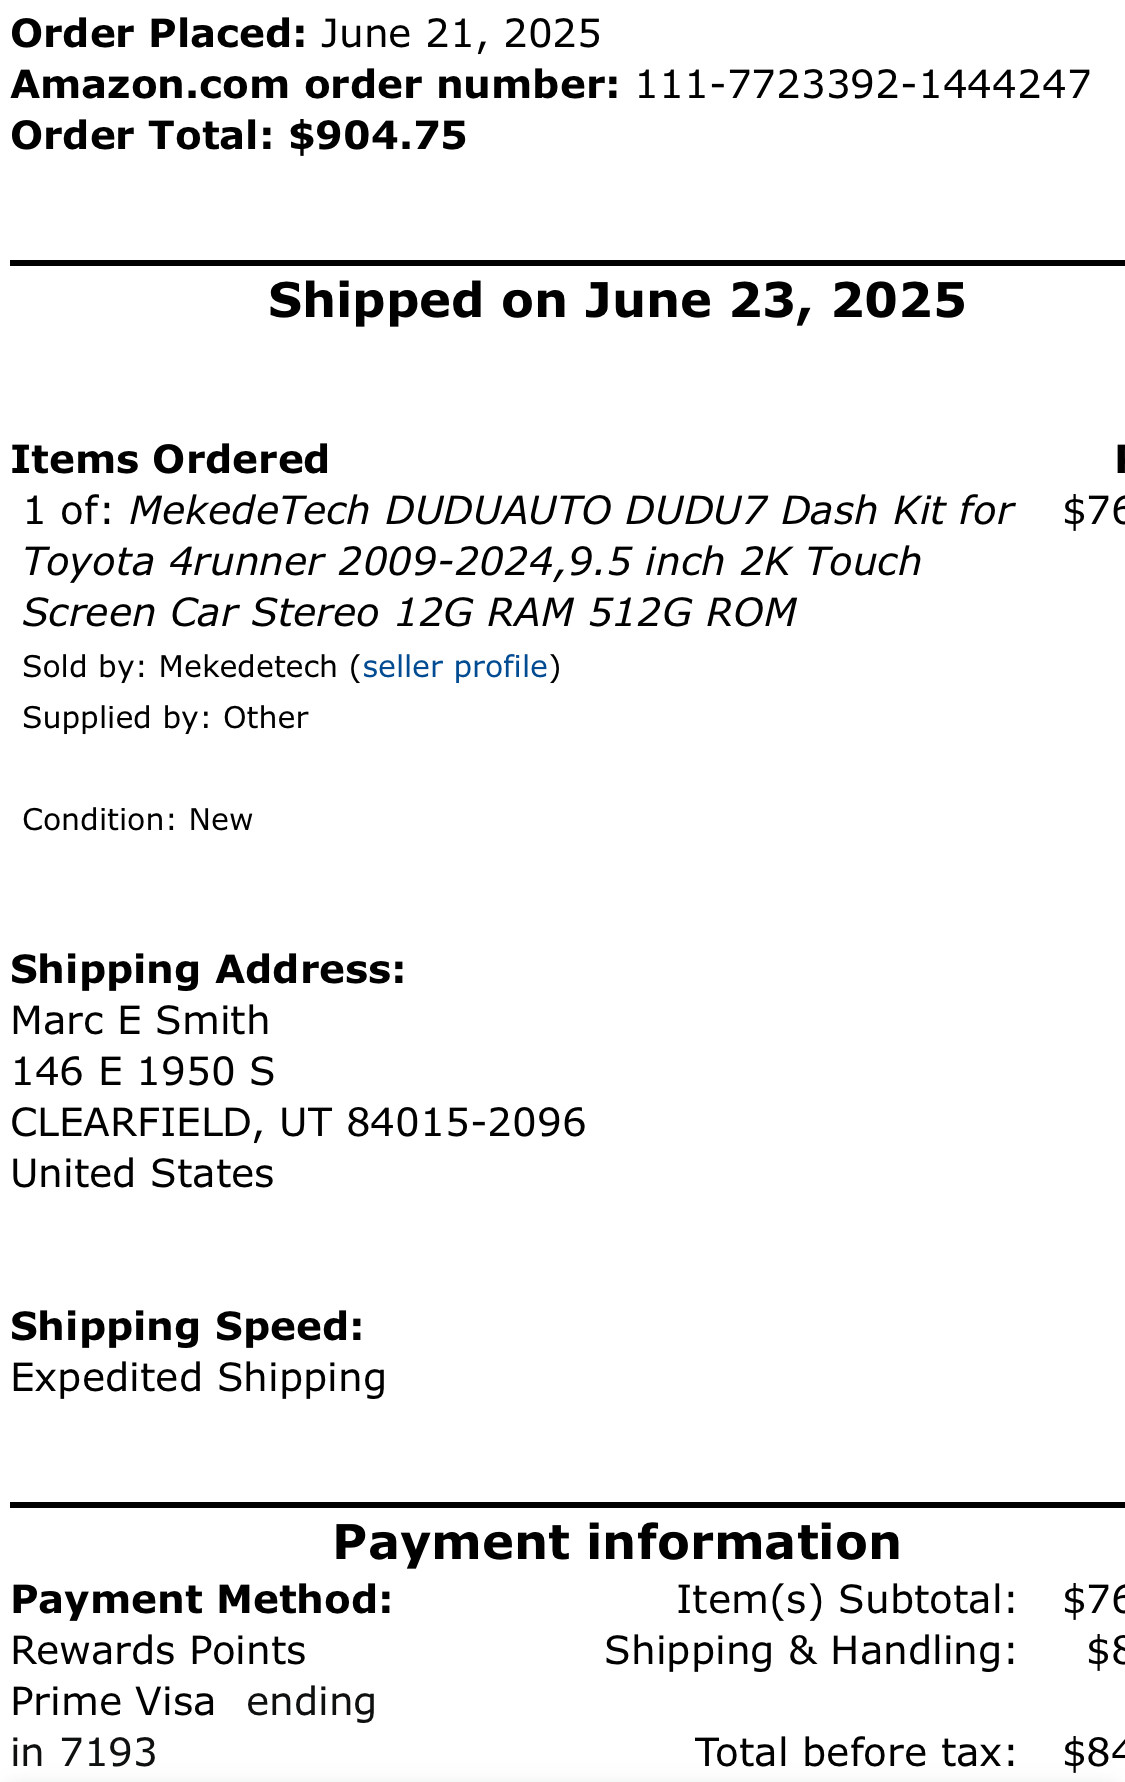Click the Sold by: Mekedetech text

point(180,667)
